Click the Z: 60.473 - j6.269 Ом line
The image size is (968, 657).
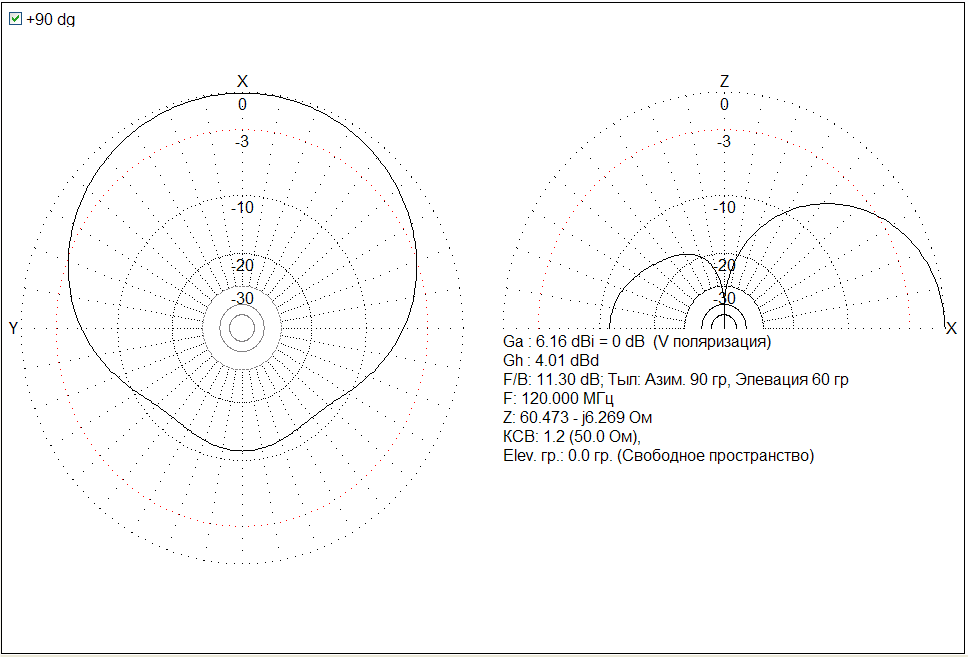click(578, 418)
